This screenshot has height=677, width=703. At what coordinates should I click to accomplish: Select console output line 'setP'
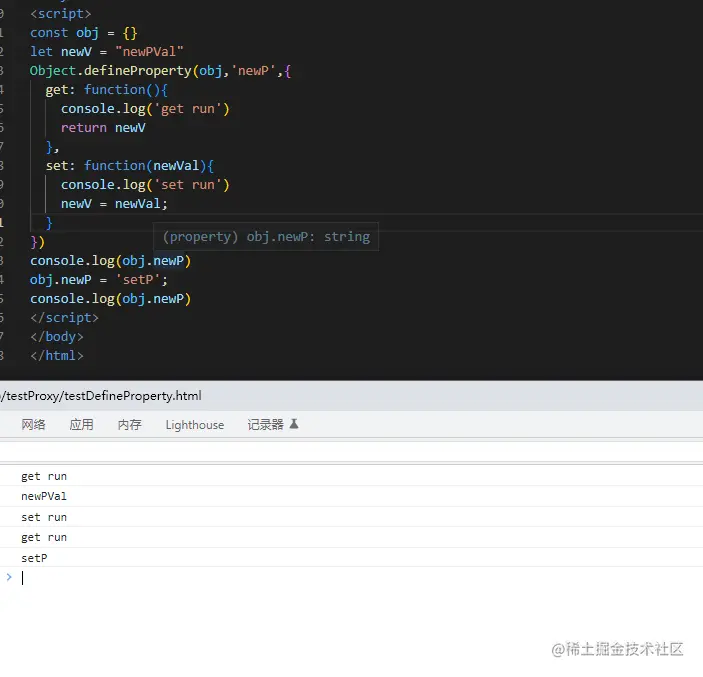tap(34, 558)
